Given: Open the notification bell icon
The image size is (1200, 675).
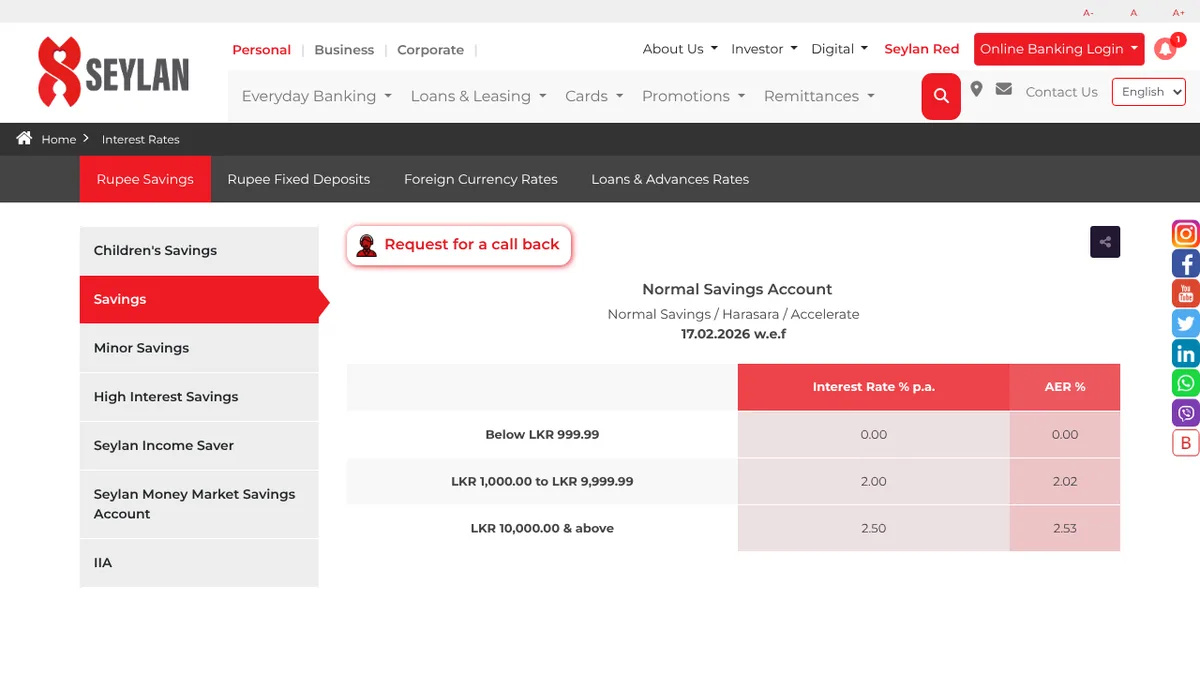Looking at the screenshot, I should pyautogui.click(x=1165, y=48).
